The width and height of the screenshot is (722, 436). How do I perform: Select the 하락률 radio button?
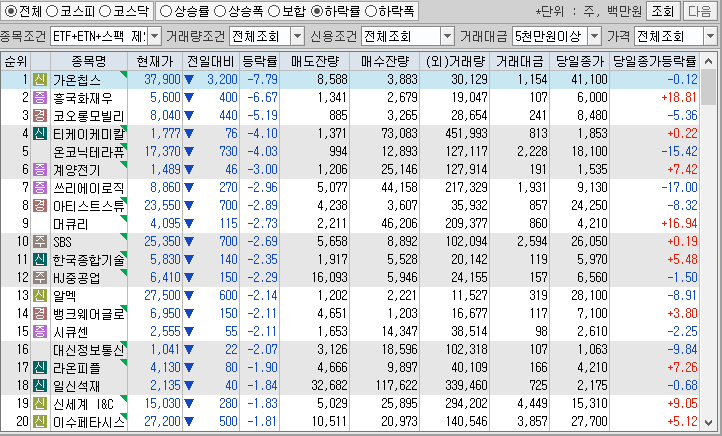pos(317,11)
